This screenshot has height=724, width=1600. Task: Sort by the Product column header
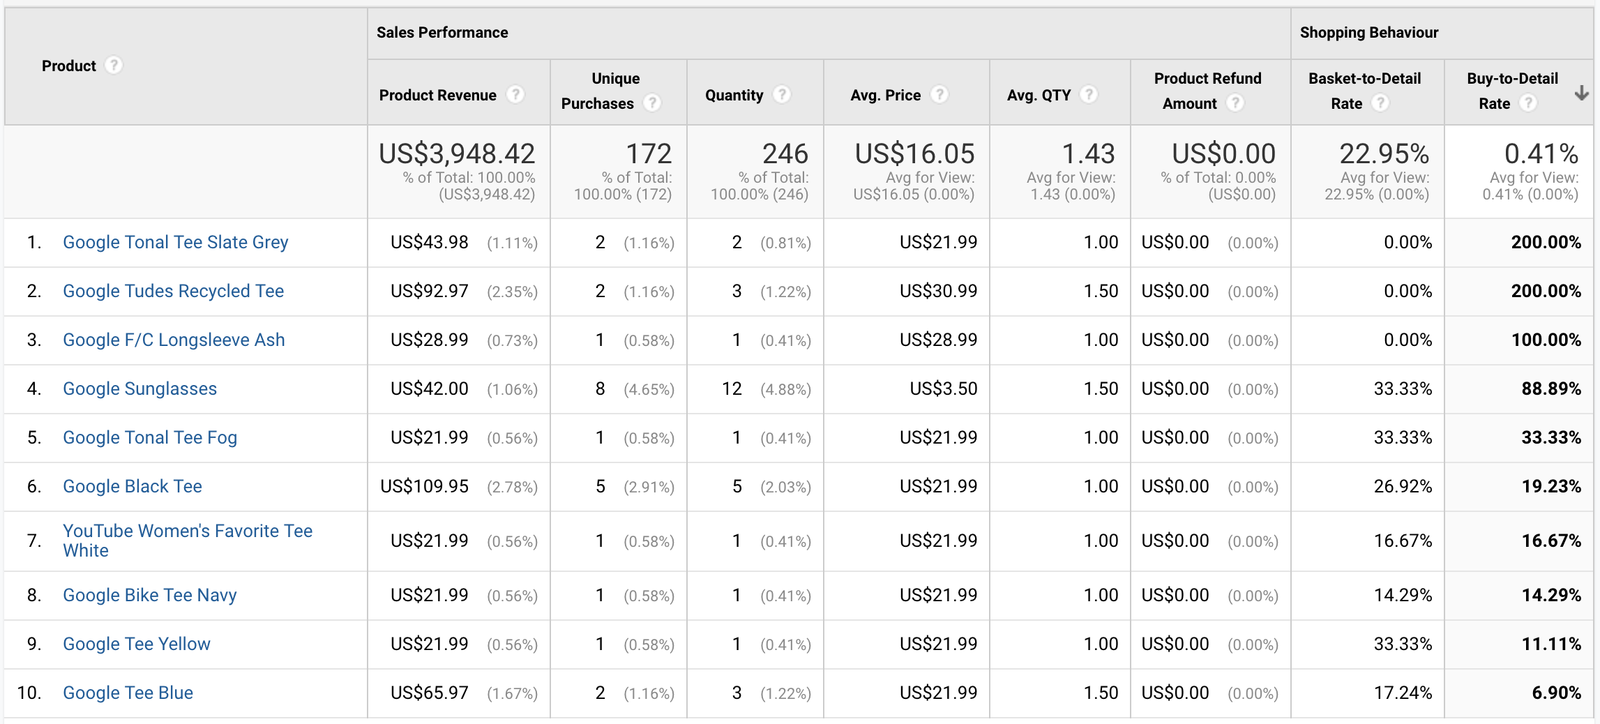tap(69, 66)
